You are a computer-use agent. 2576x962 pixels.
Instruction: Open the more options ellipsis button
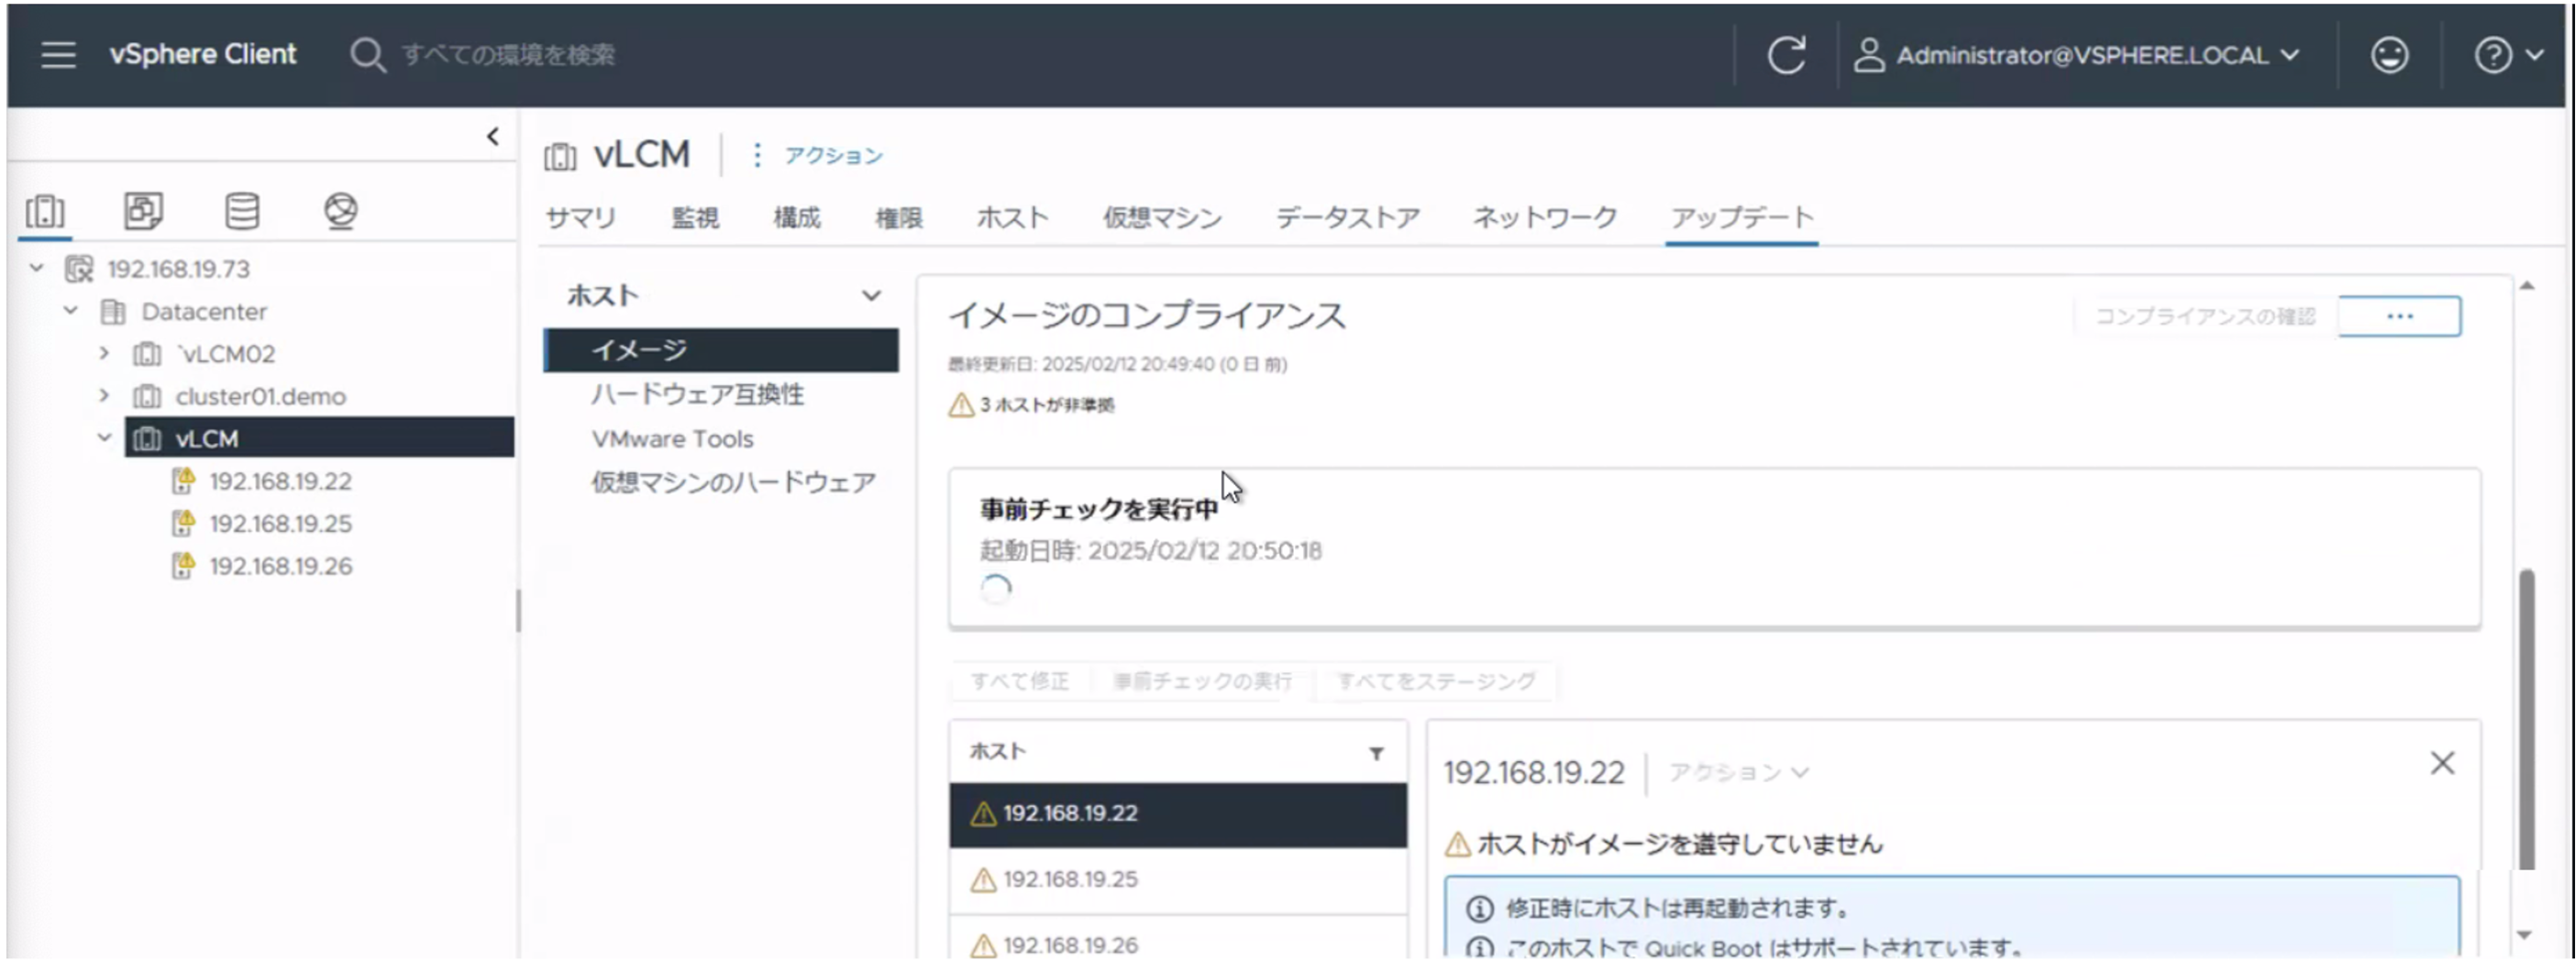(2399, 317)
